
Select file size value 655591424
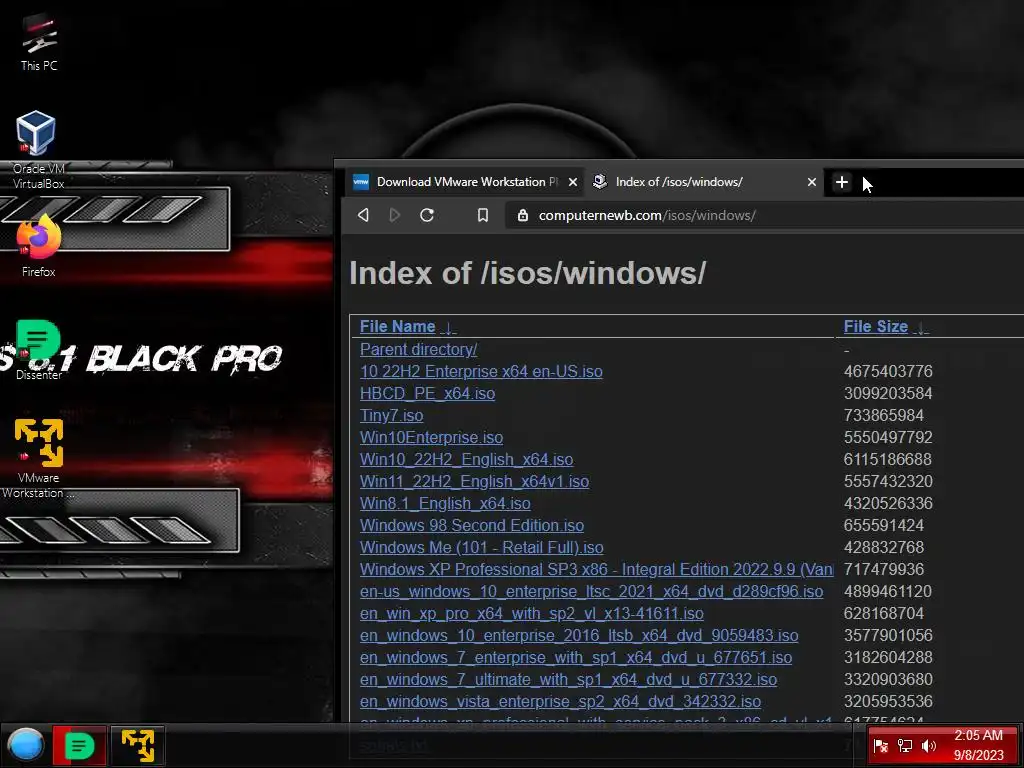pos(884,526)
